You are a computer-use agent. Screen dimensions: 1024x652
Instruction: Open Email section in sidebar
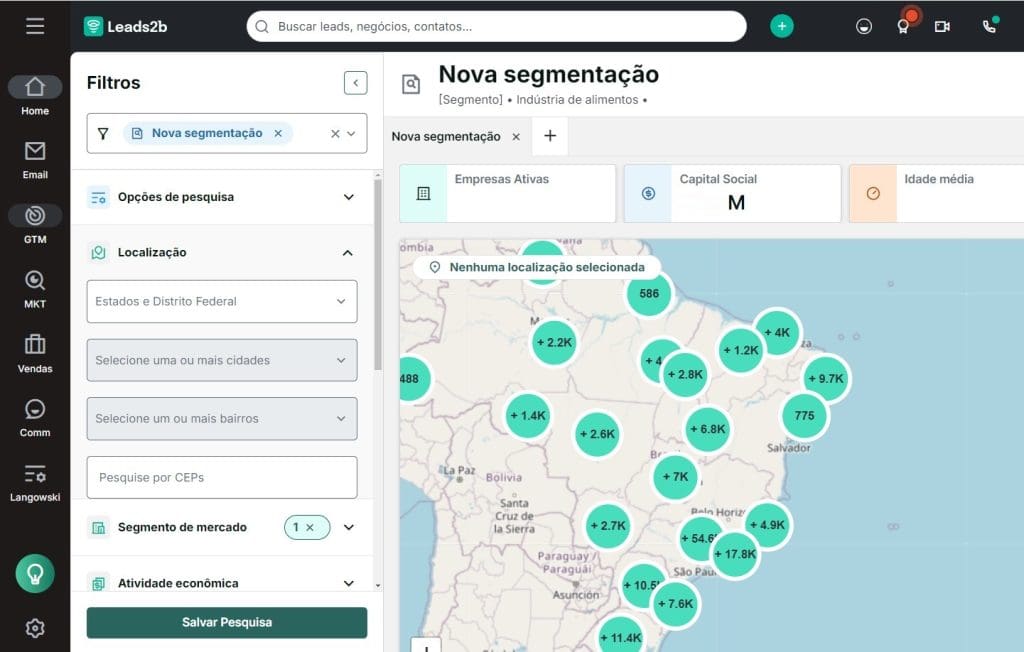coord(35,160)
